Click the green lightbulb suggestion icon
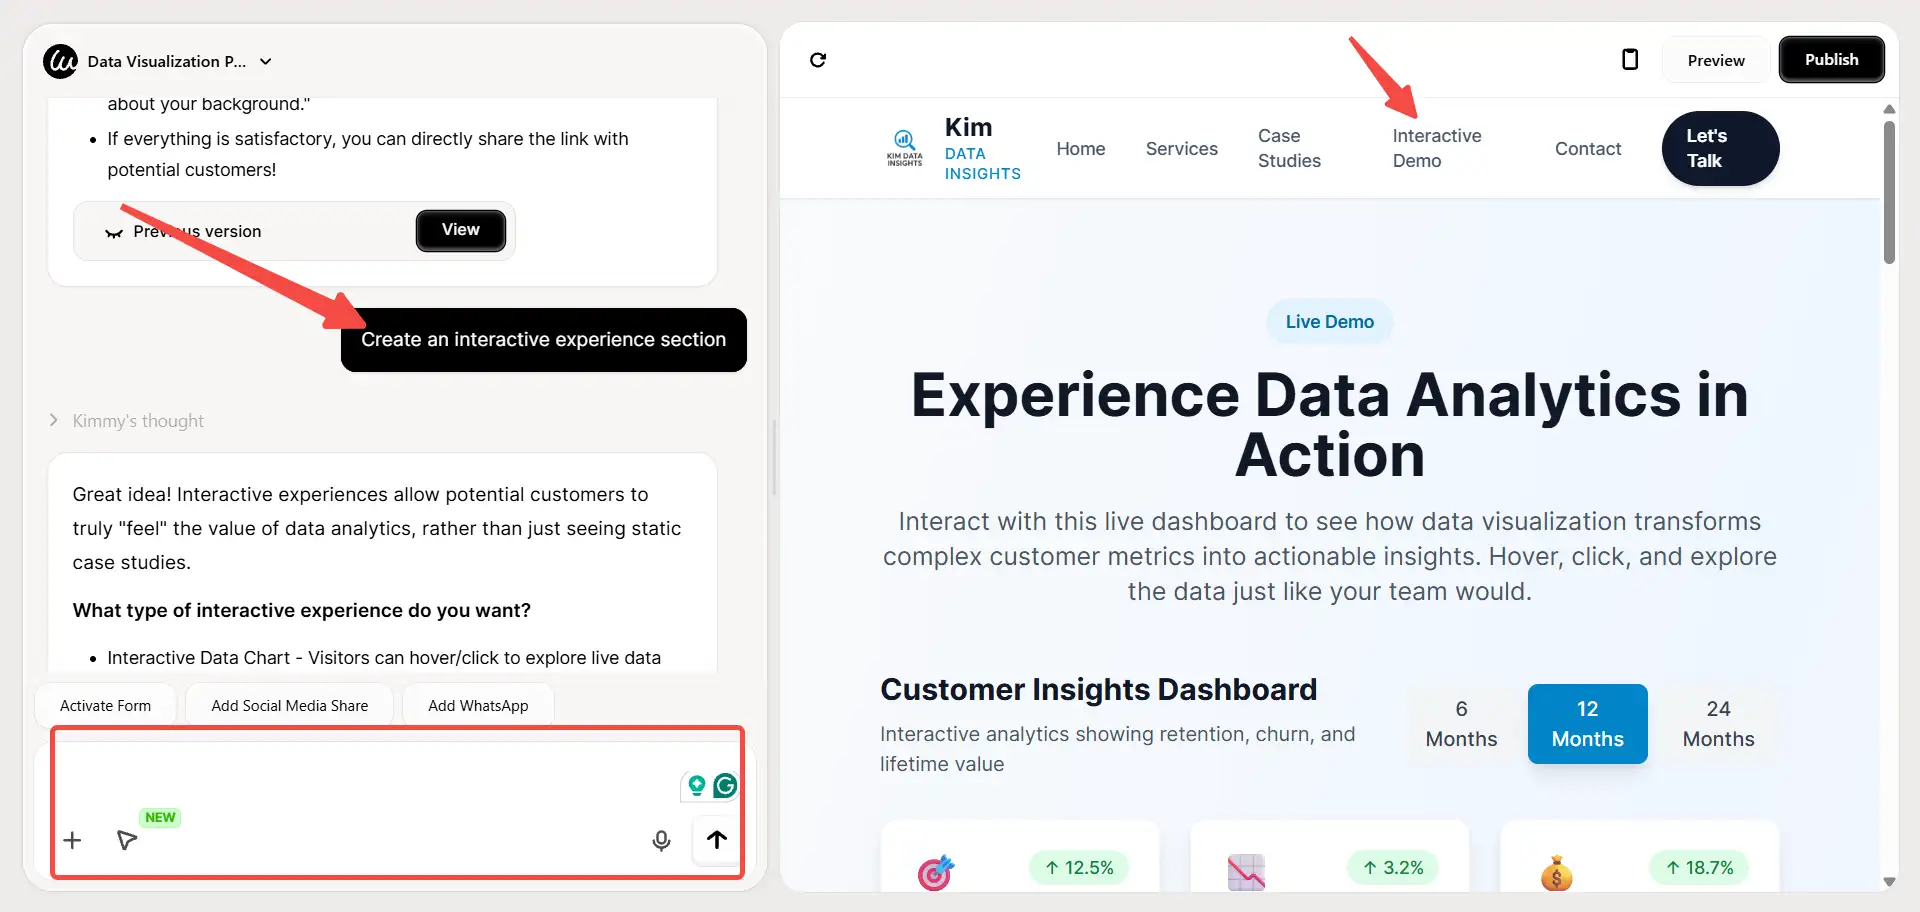1920x912 pixels. (x=697, y=786)
